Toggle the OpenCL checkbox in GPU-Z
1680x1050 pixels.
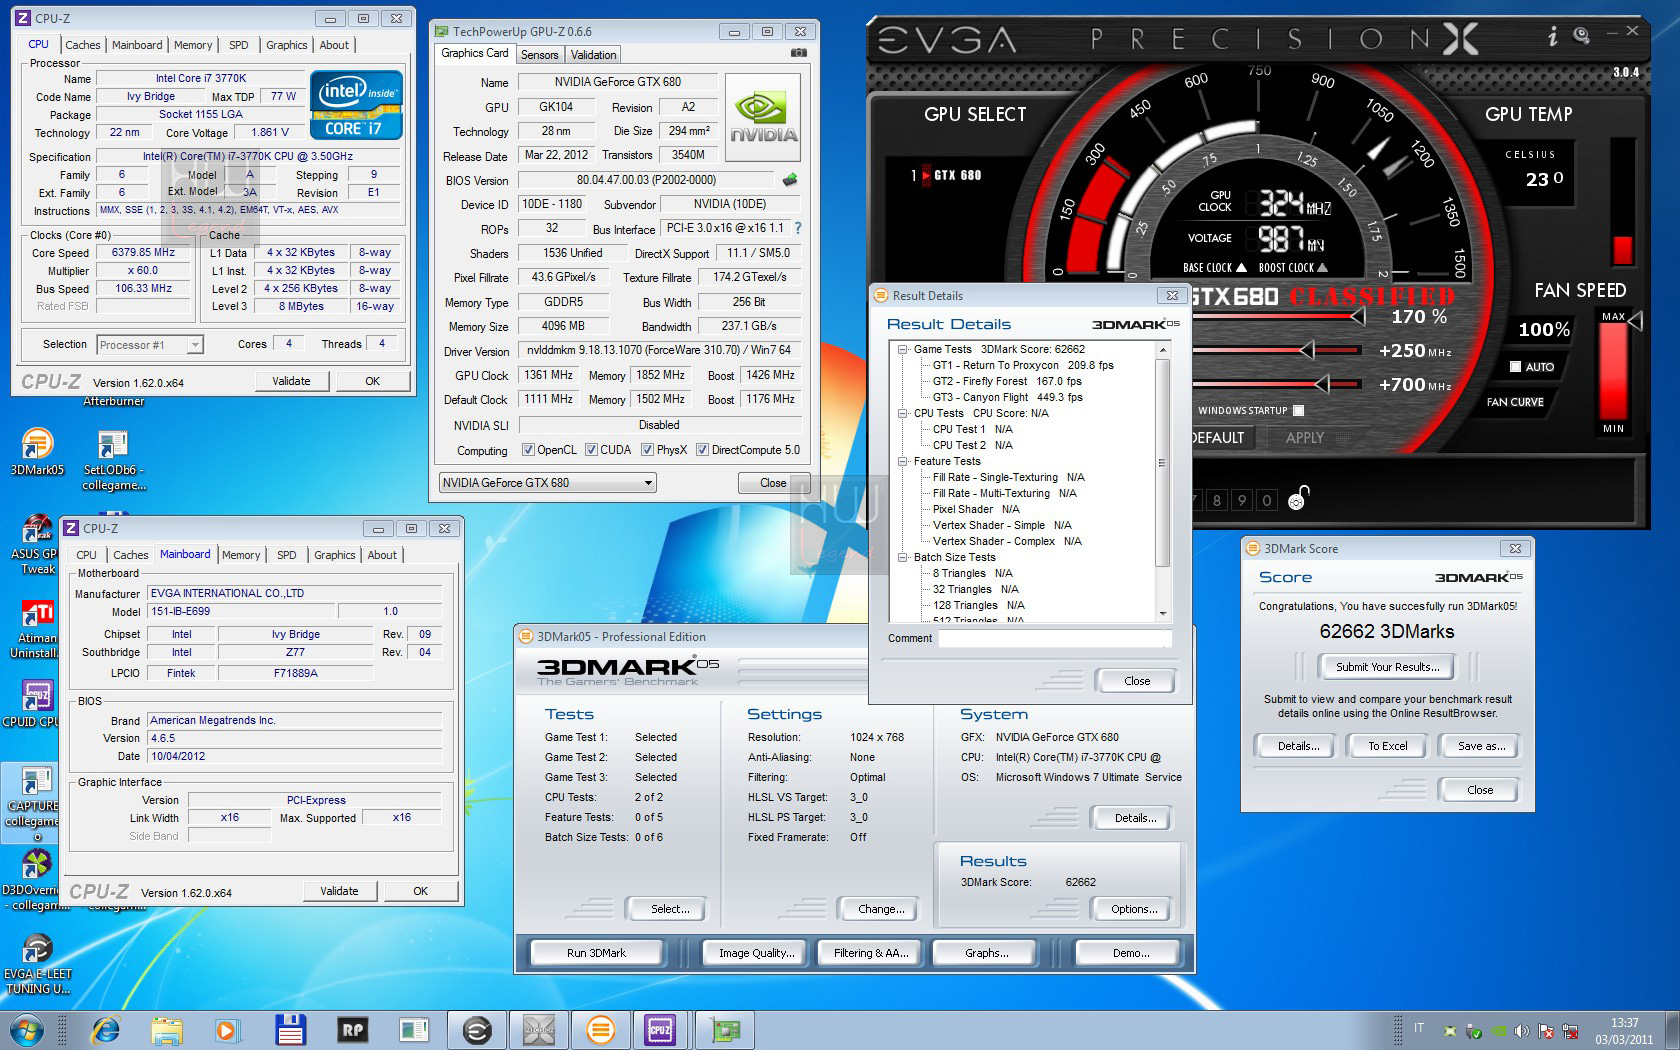(528, 450)
